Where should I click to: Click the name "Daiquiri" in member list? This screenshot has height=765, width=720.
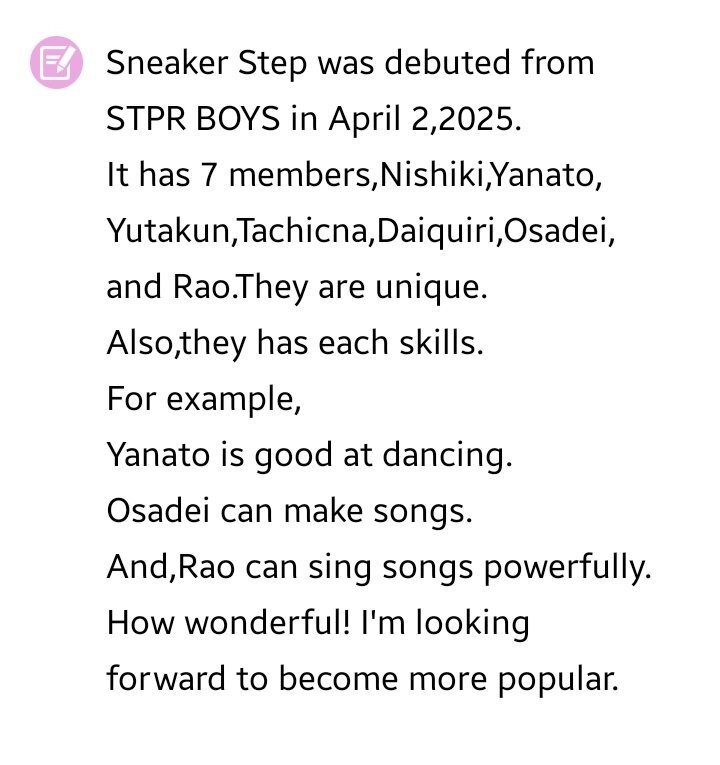[x=437, y=232]
